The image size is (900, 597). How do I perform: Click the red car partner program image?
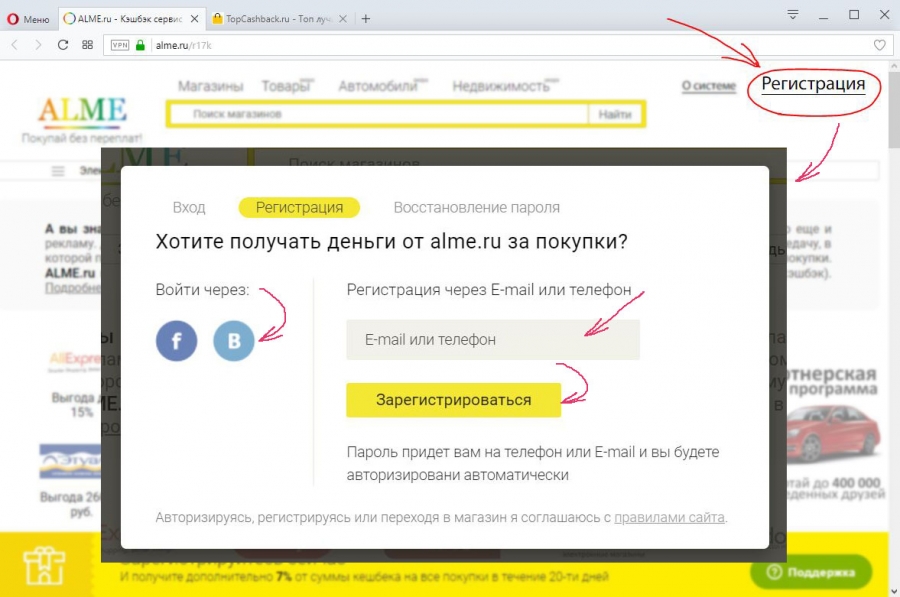(x=832, y=433)
